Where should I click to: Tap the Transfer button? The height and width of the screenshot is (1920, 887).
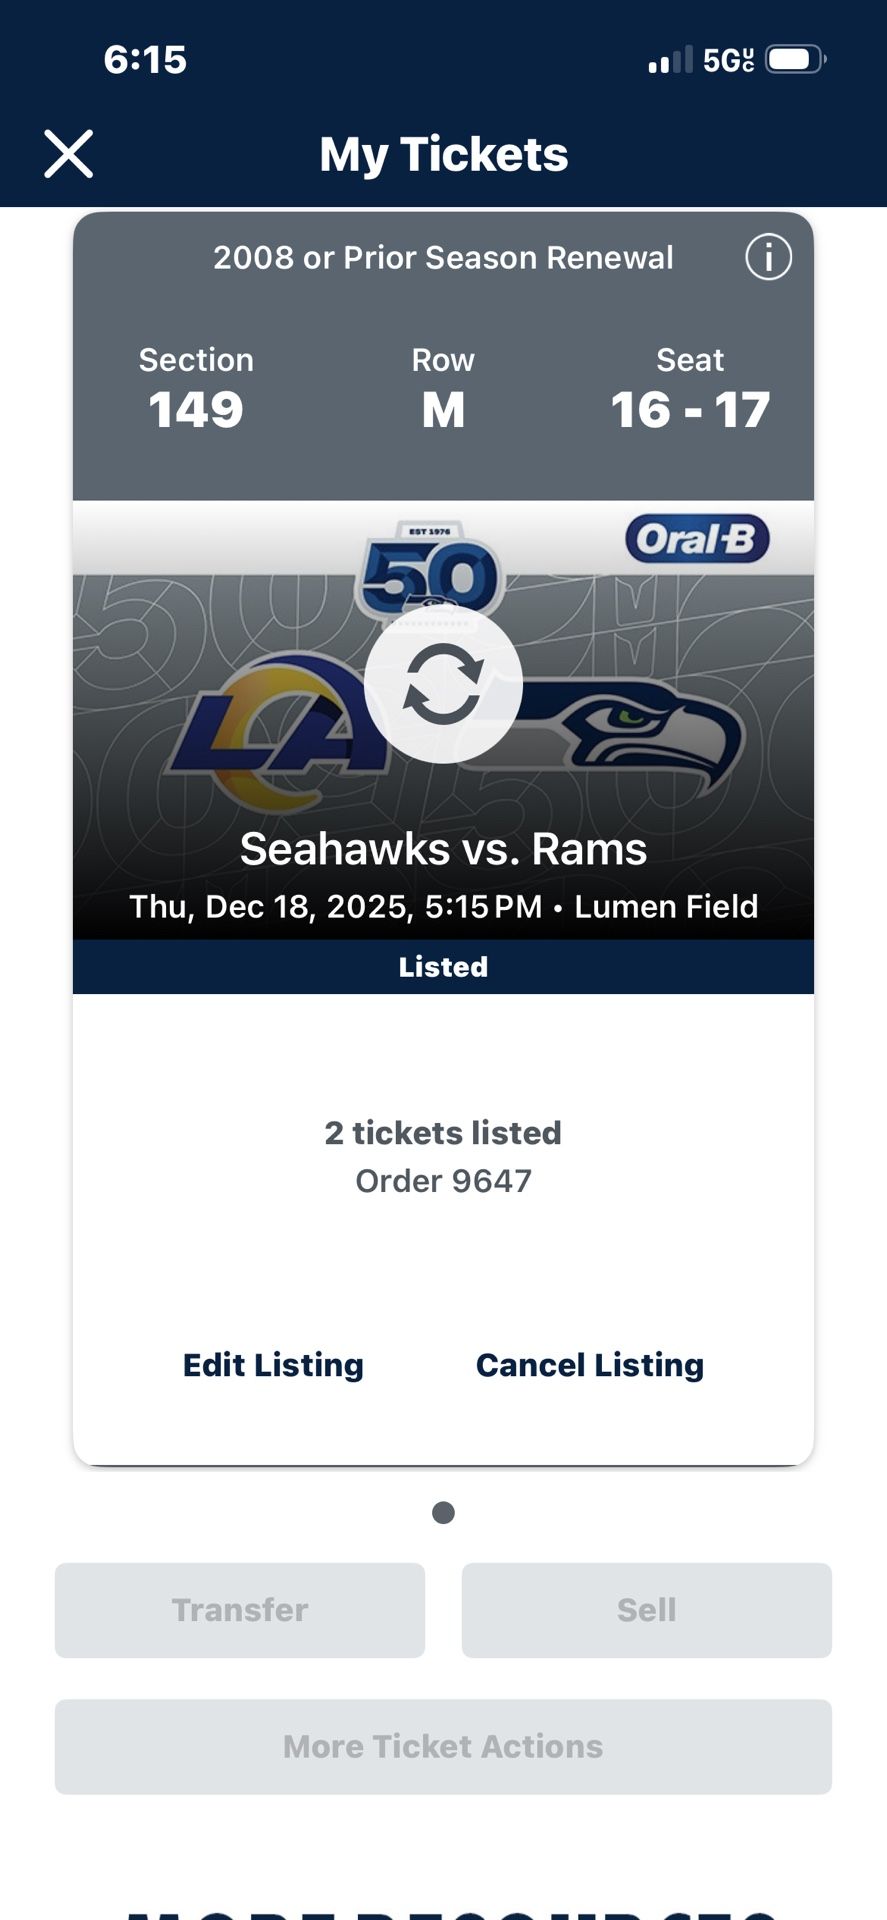click(x=240, y=1609)
